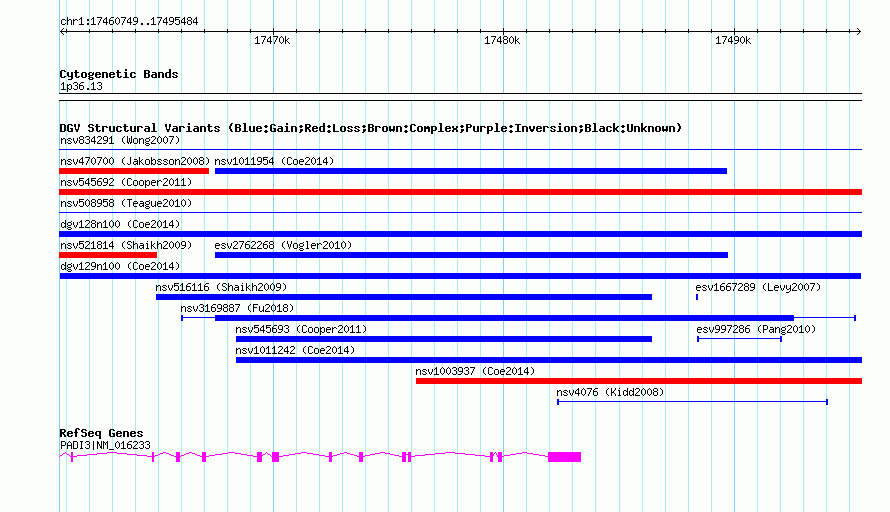Select the large PADI3 last exon block
The height and width of the screenshot is (512, 890).
[564, 456]
